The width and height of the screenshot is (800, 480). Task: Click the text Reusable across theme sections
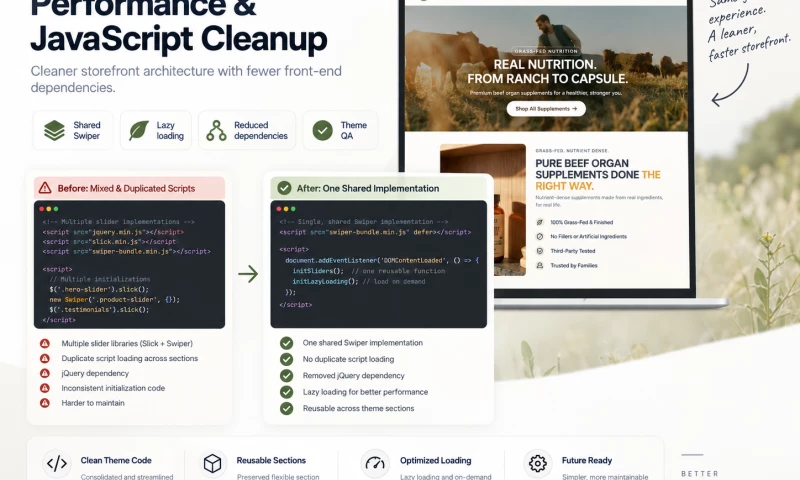point(358,408)
